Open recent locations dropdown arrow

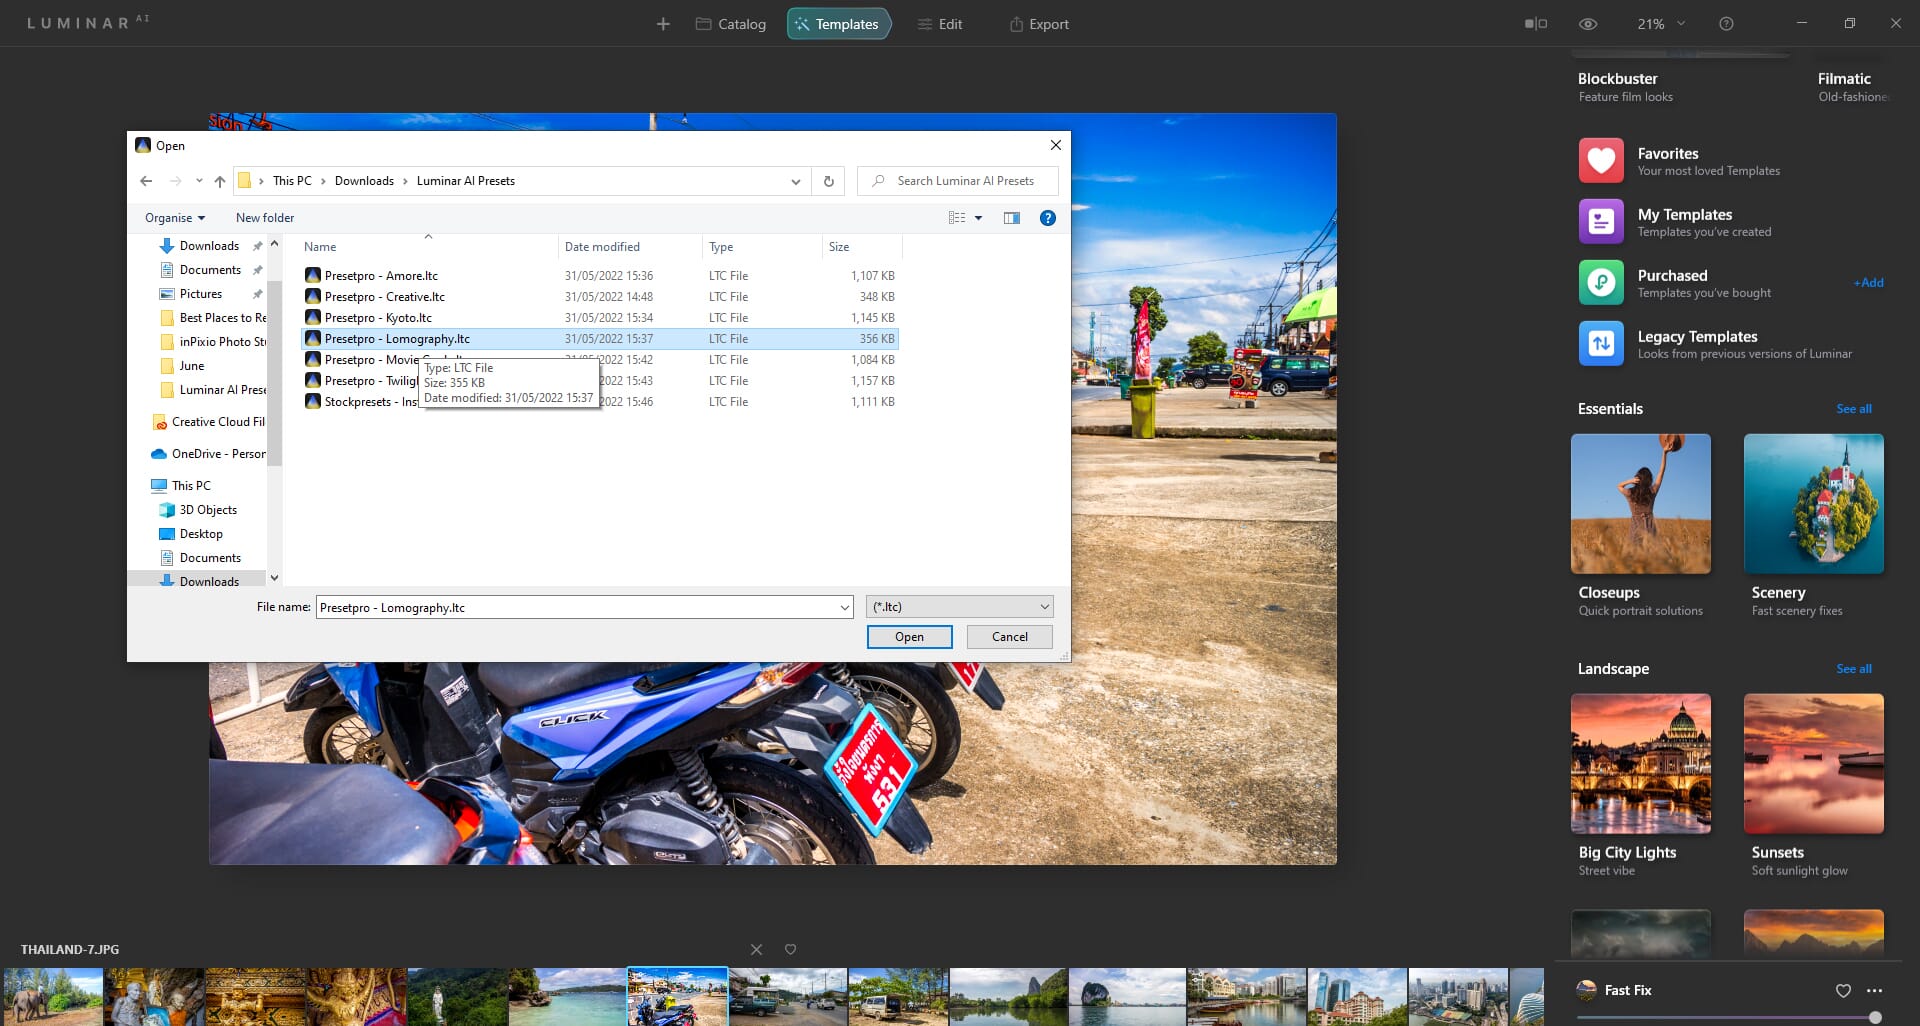click(x=199, y=181)
